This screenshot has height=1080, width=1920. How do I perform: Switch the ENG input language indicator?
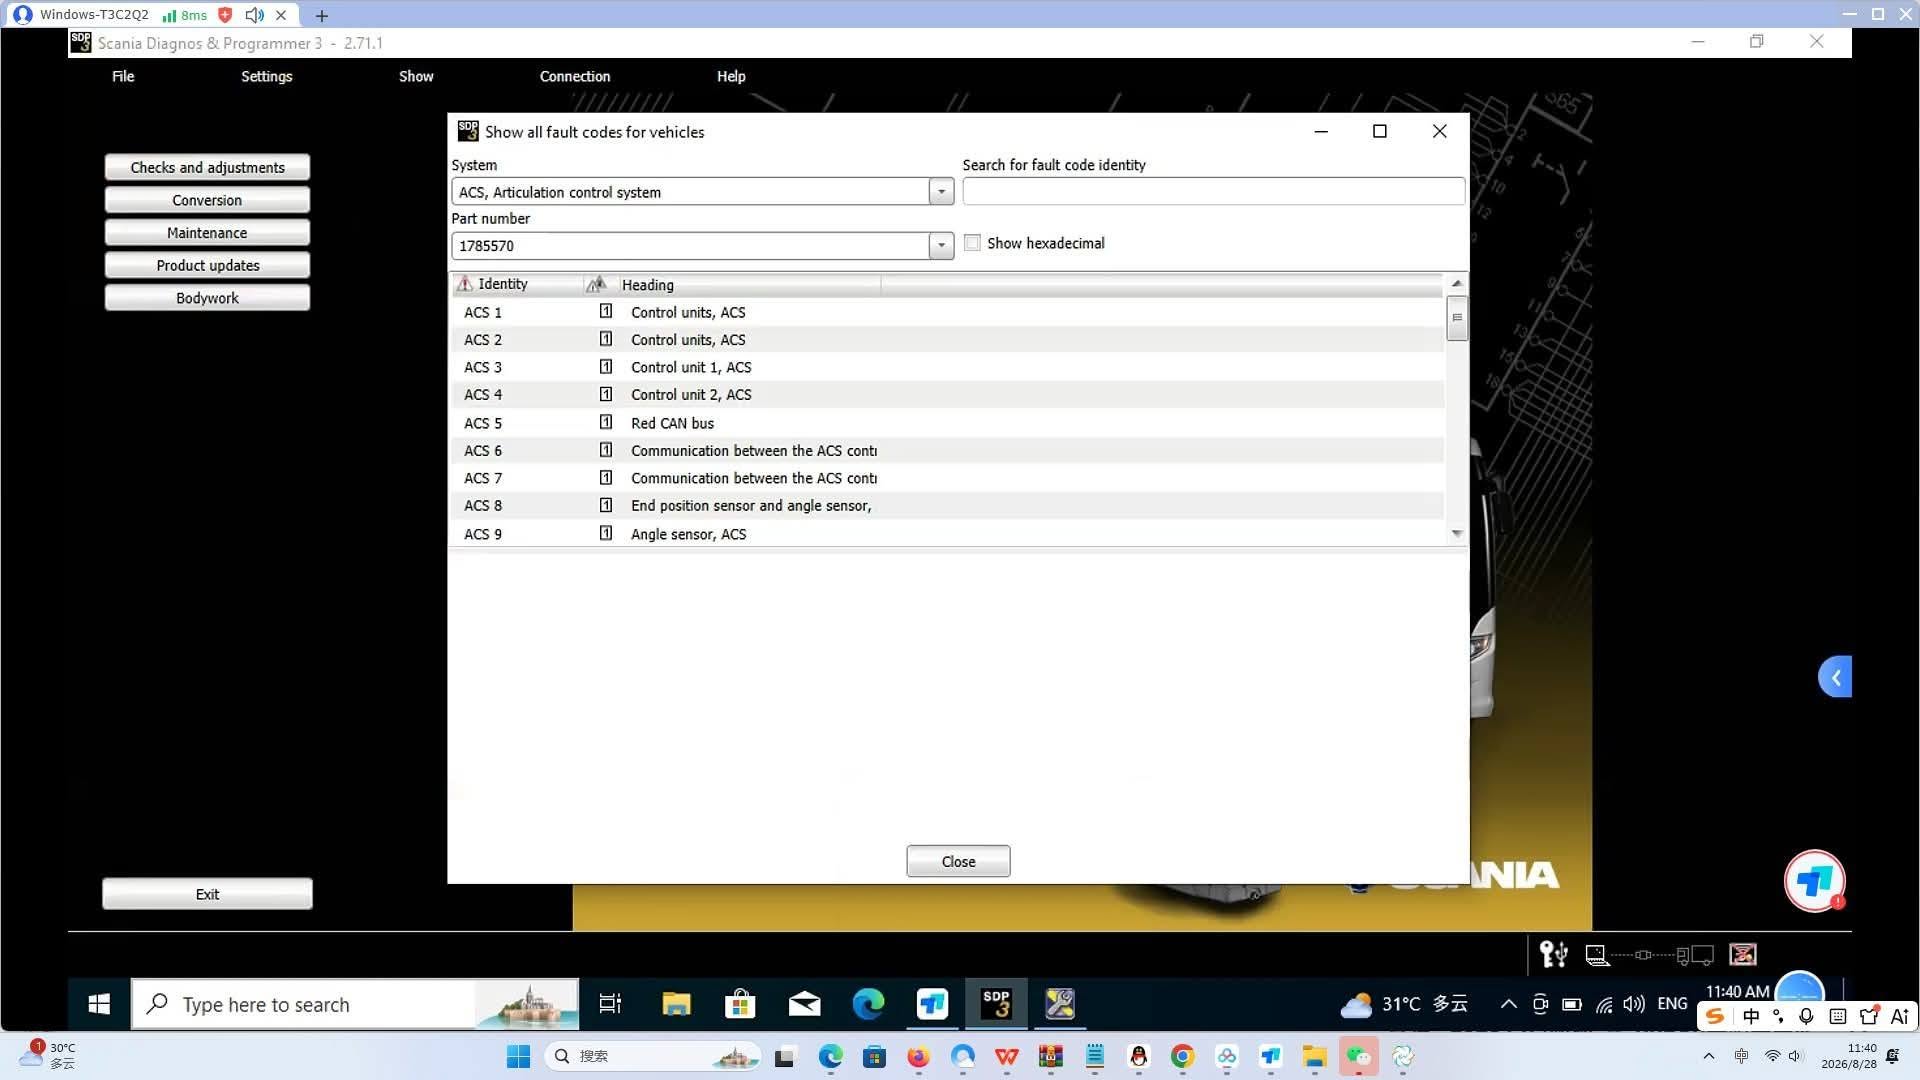[x=1672, y=1004]
